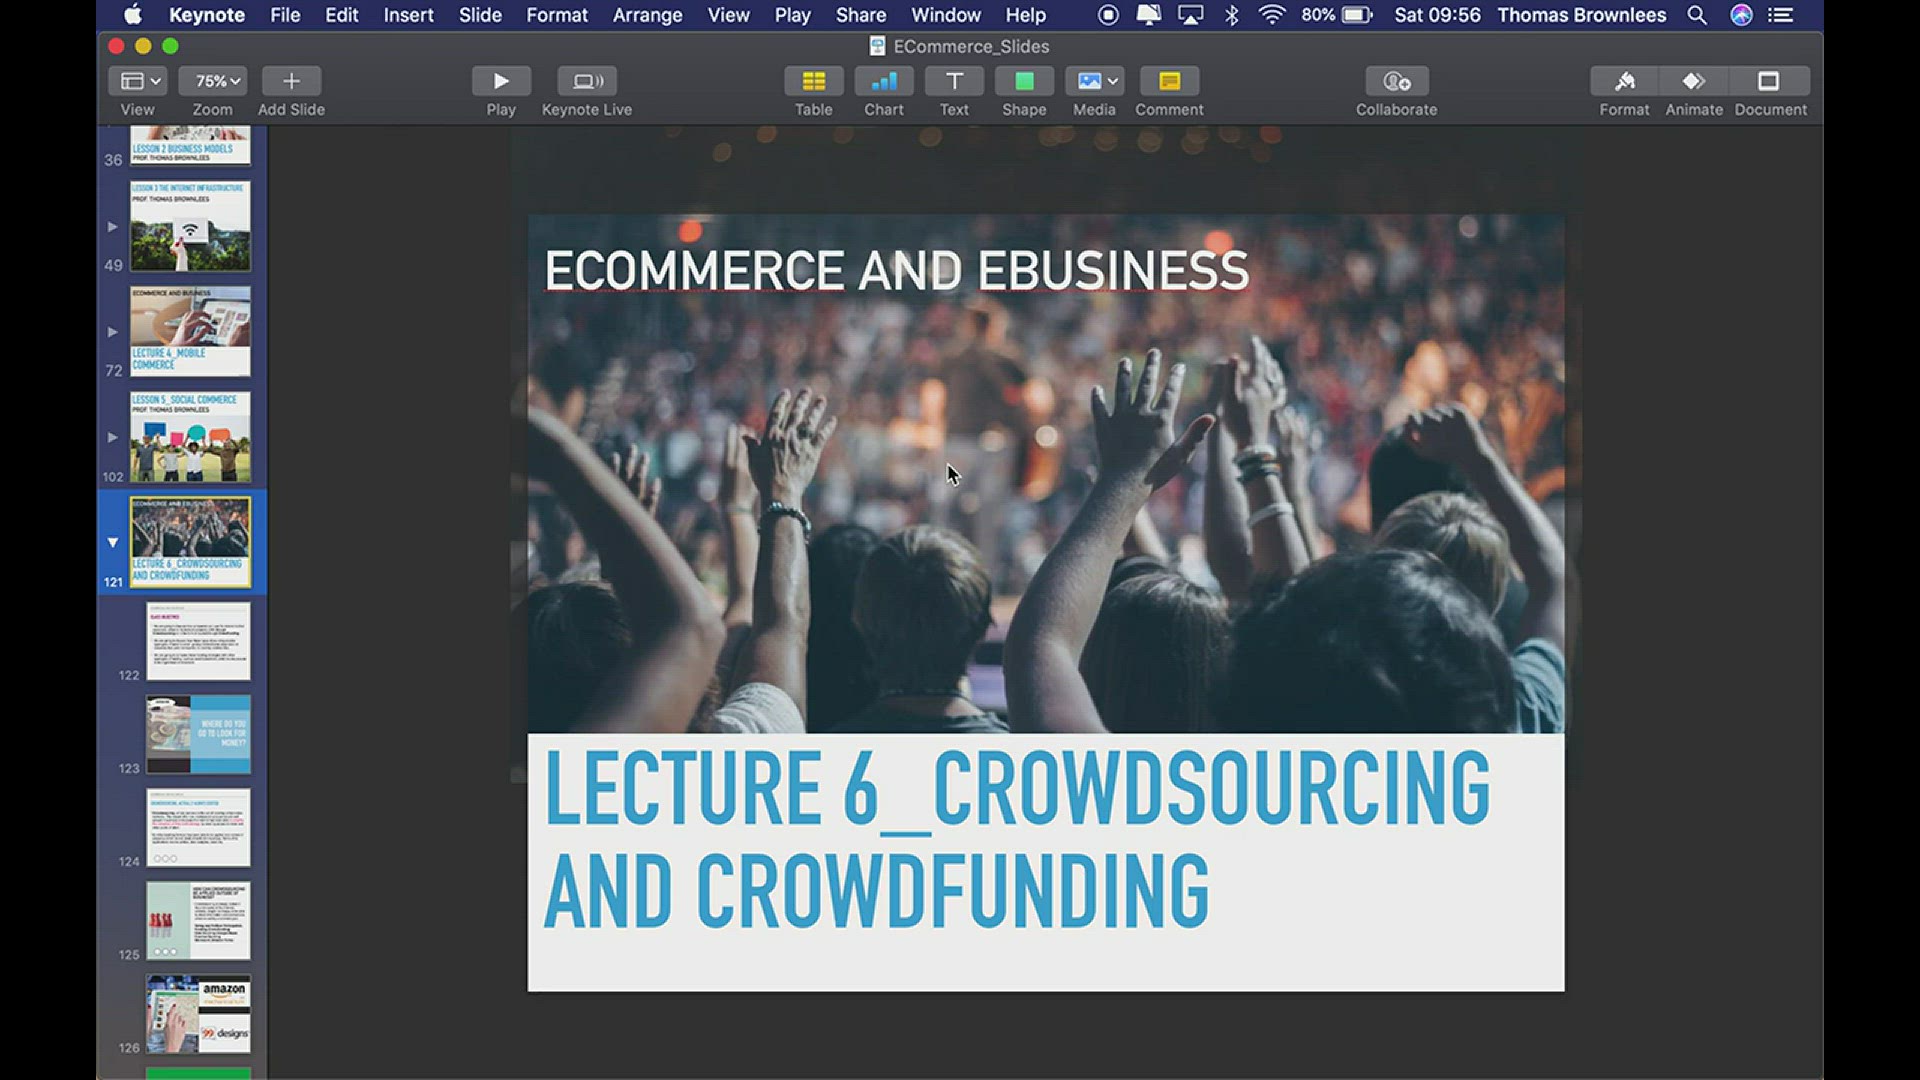Click the Add Slide button
This screenshot has width=1920, height=1080.
click(291, 81)
